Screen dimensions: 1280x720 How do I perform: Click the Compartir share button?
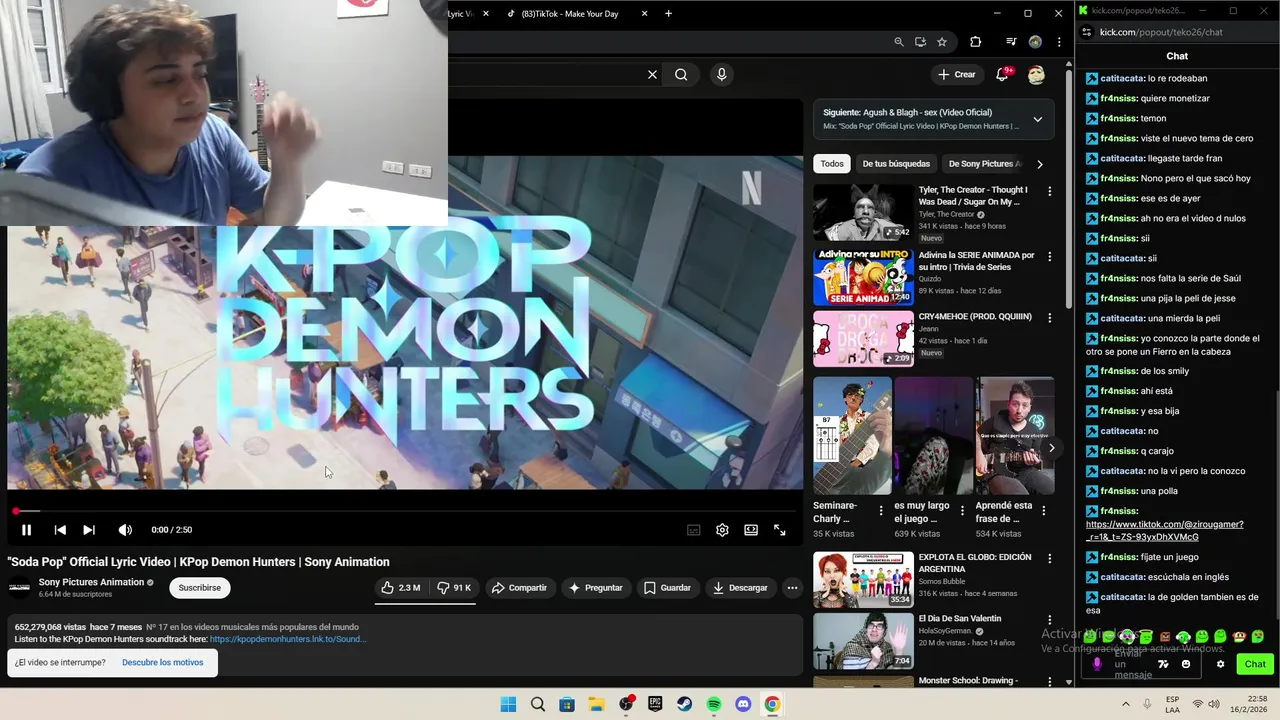pyautogui.click(x=520, y=588)
